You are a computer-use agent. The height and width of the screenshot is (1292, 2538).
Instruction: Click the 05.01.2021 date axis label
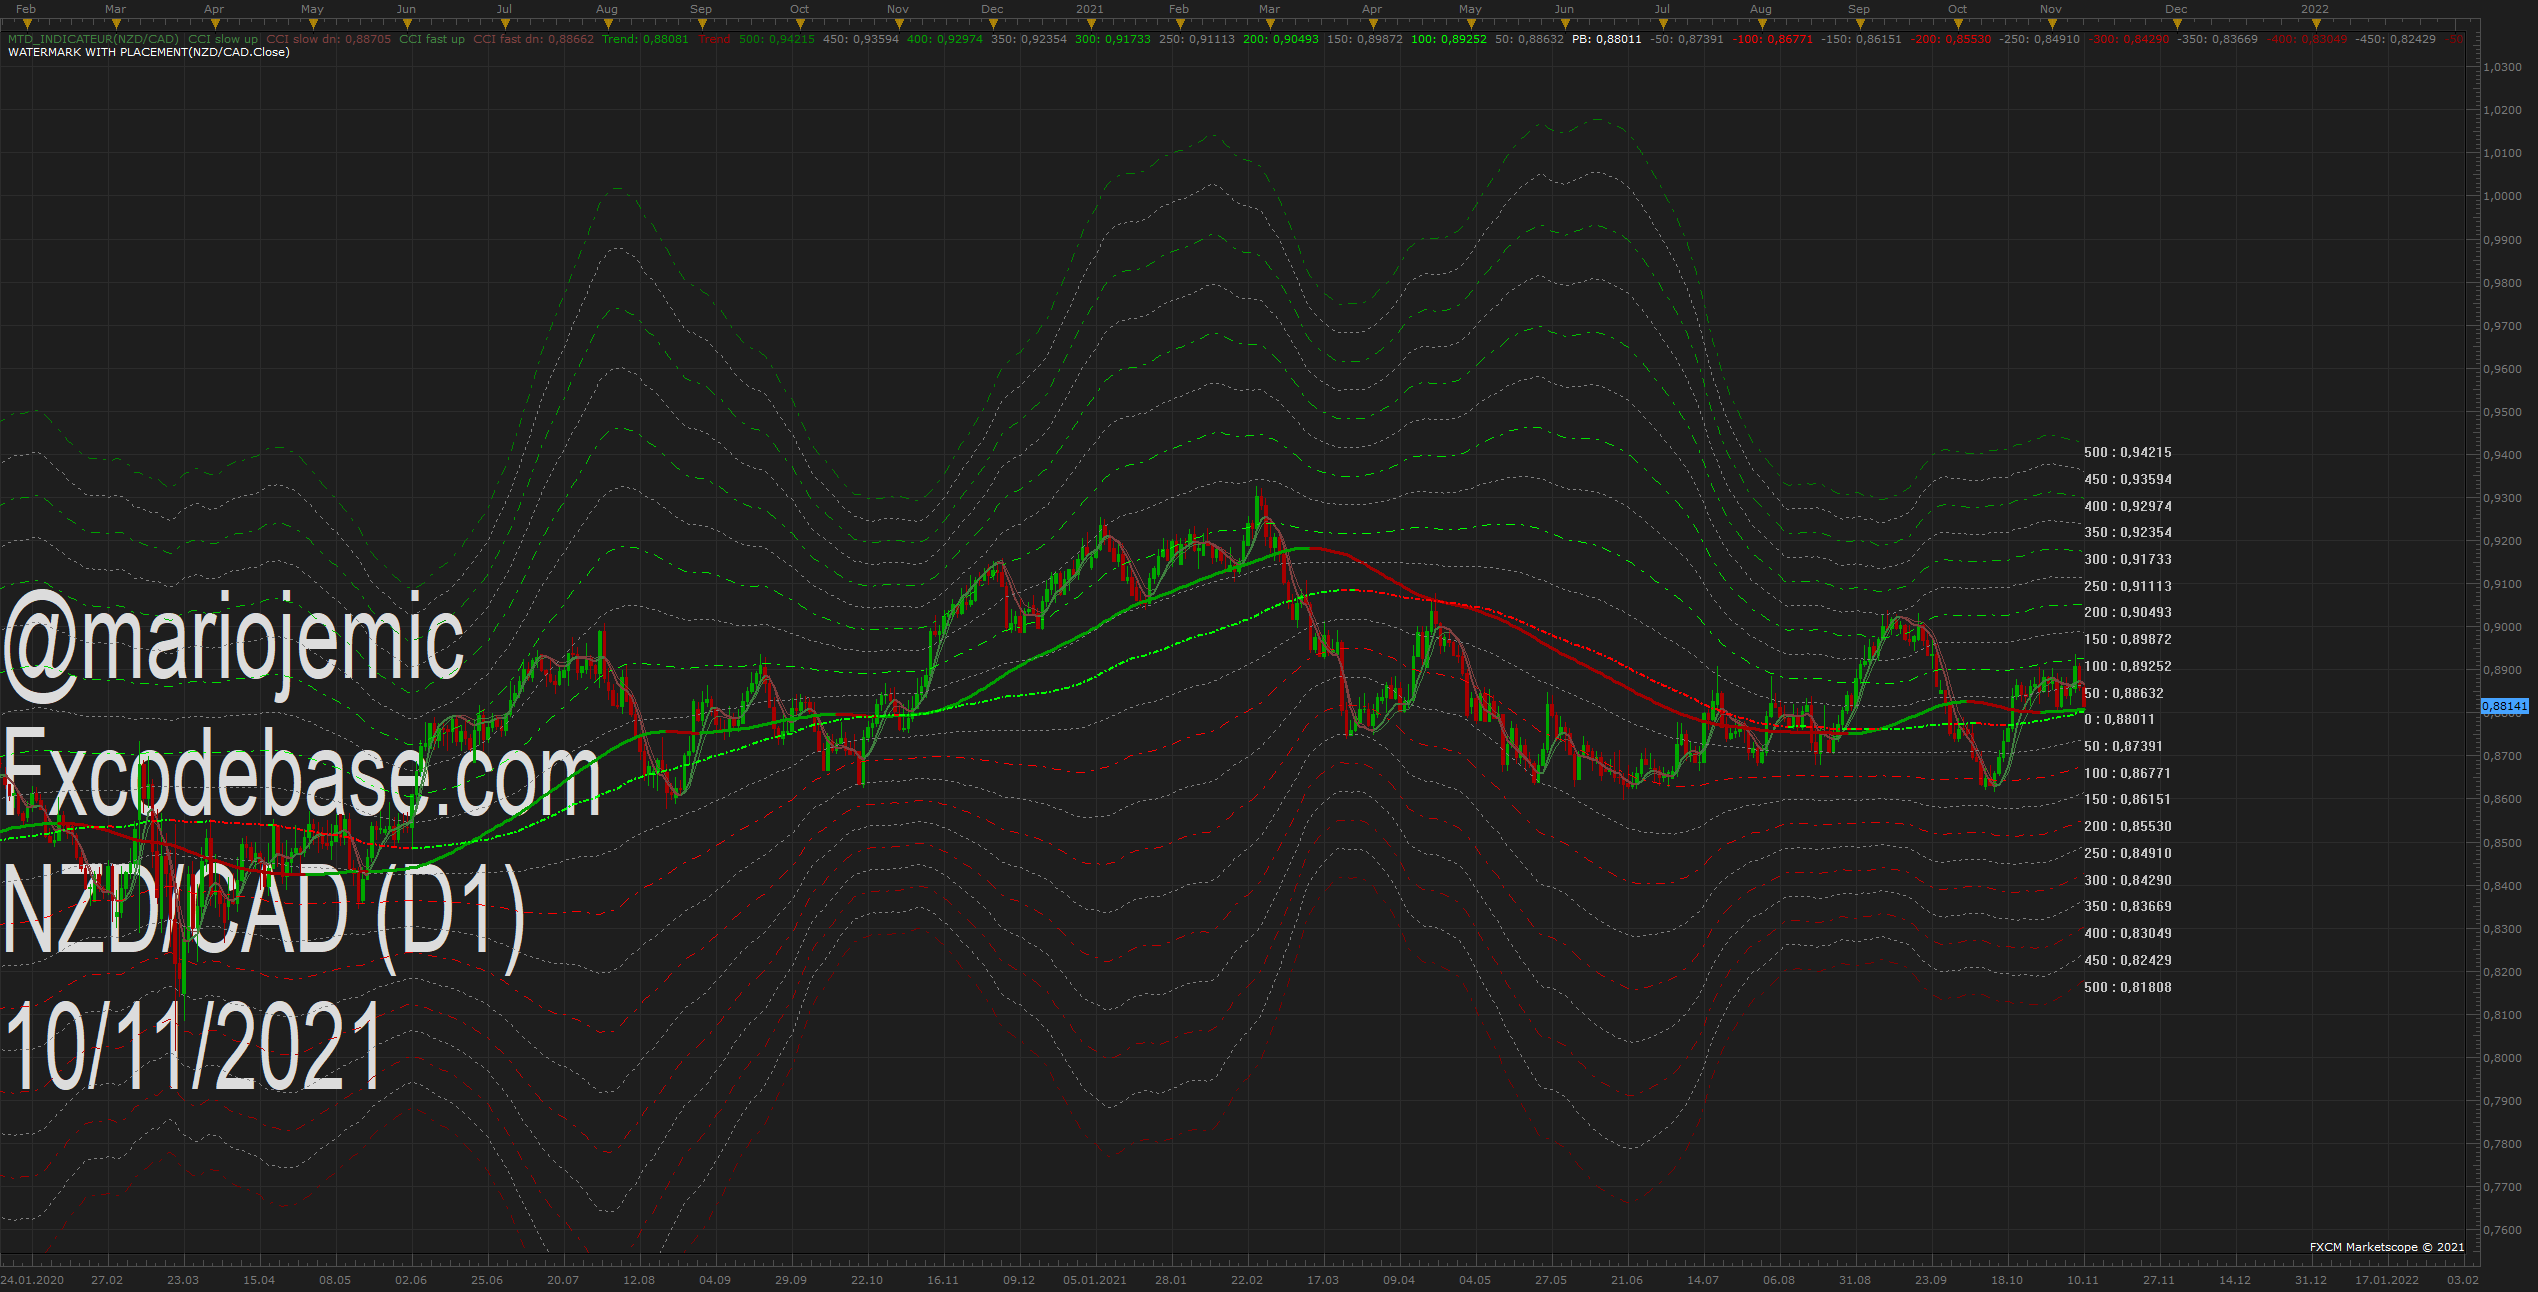[1095, 1280]
